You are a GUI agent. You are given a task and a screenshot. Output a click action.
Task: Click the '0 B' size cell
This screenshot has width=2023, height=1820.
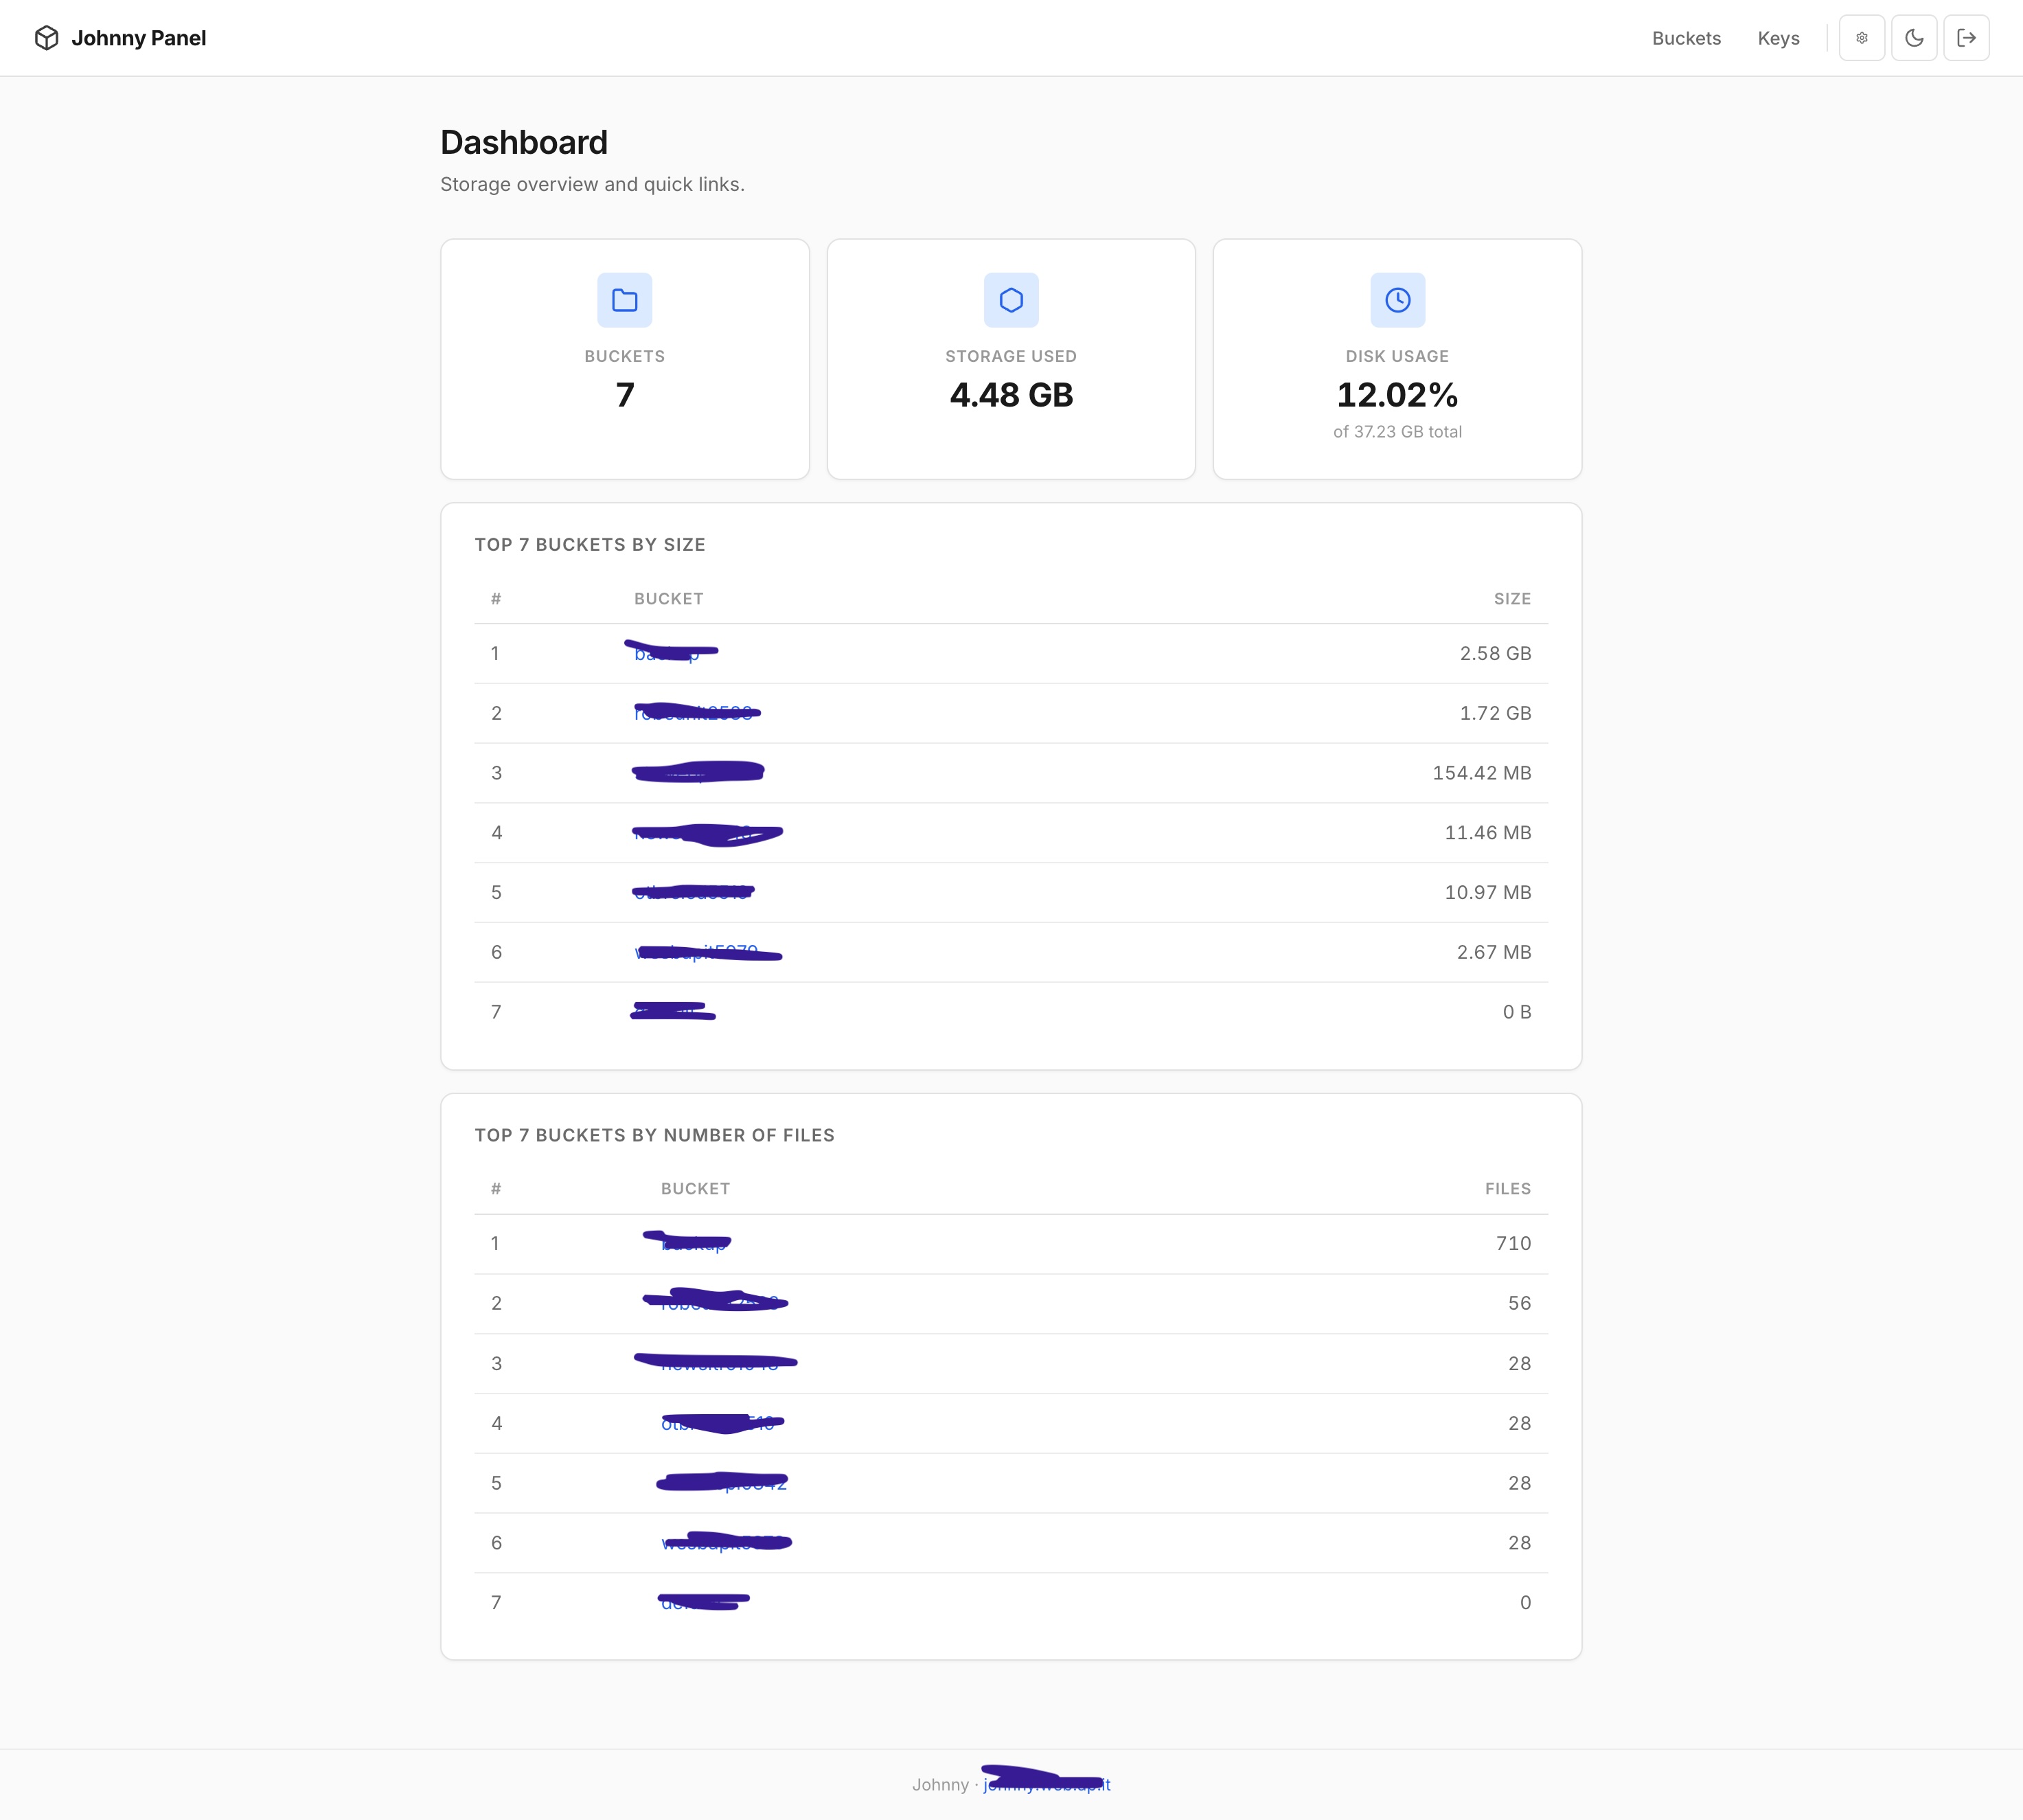[1516, 1012]
